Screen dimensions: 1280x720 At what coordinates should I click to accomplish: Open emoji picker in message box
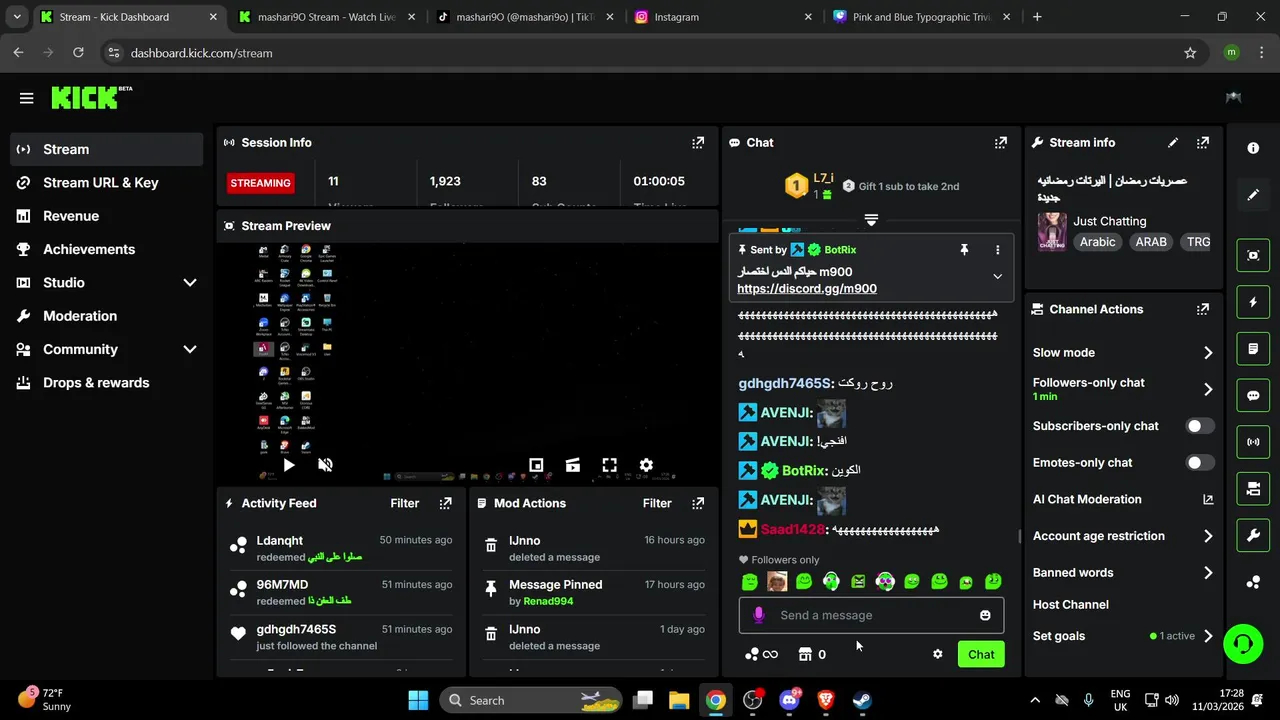pyautogui.click(x=985, y=615)
